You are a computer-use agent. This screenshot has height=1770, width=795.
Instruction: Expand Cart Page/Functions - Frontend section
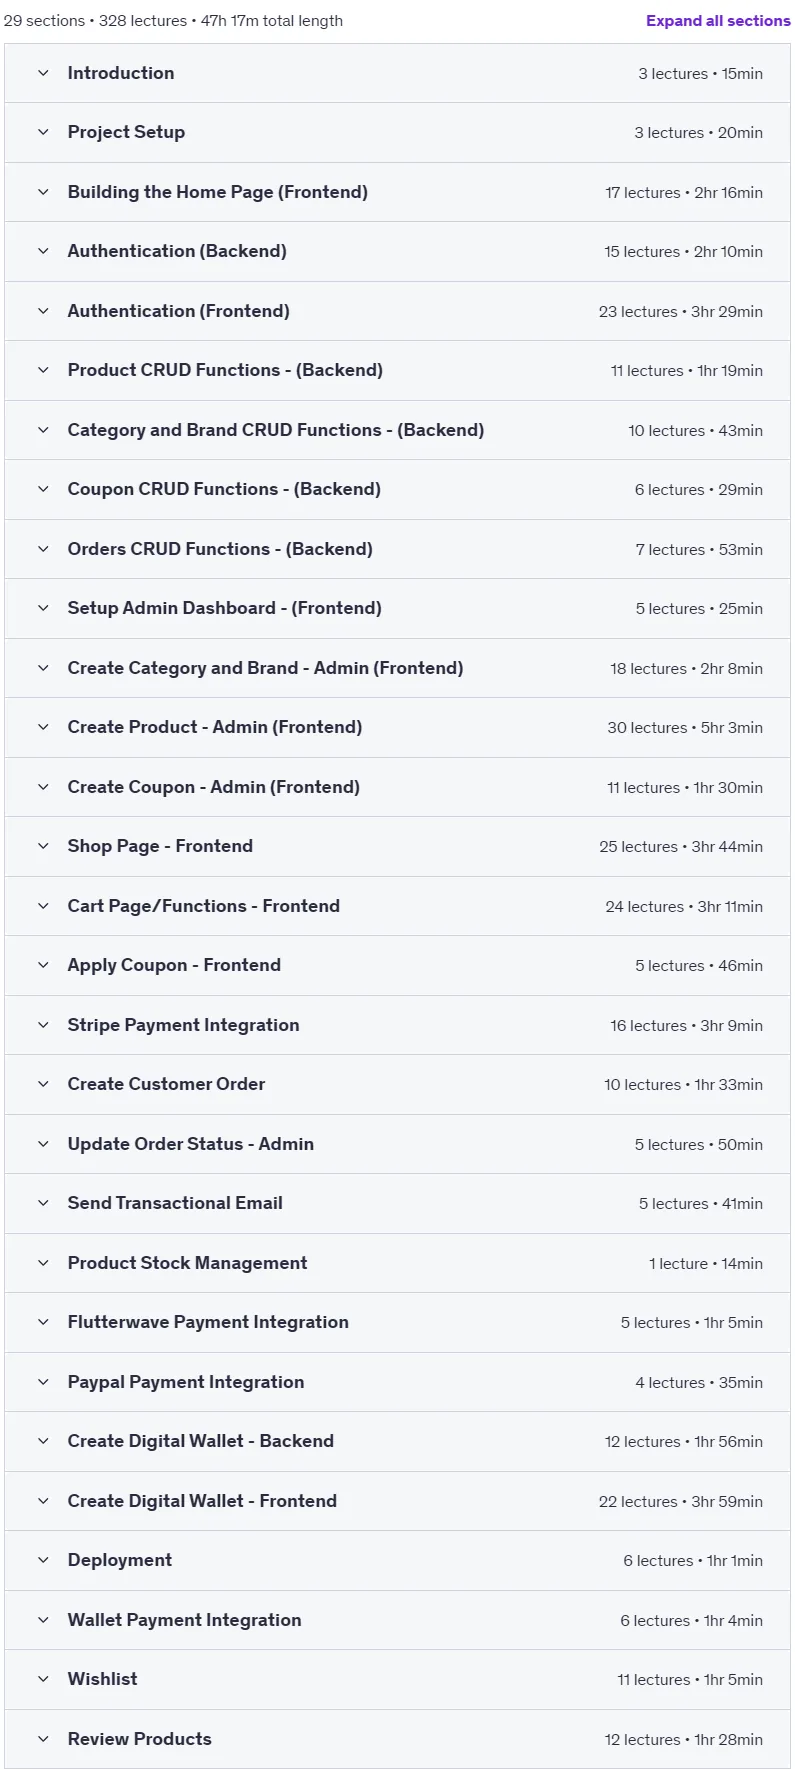tap(397, 906)
